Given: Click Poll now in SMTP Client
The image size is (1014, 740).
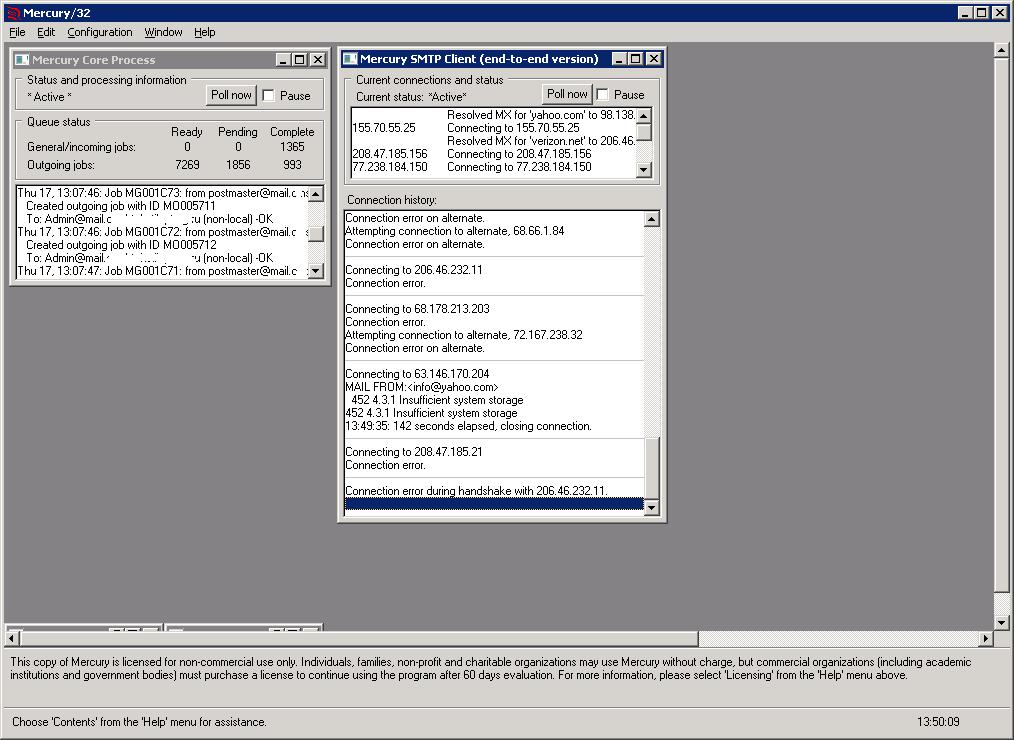Looking at the screenshot, I should (567, 94).
